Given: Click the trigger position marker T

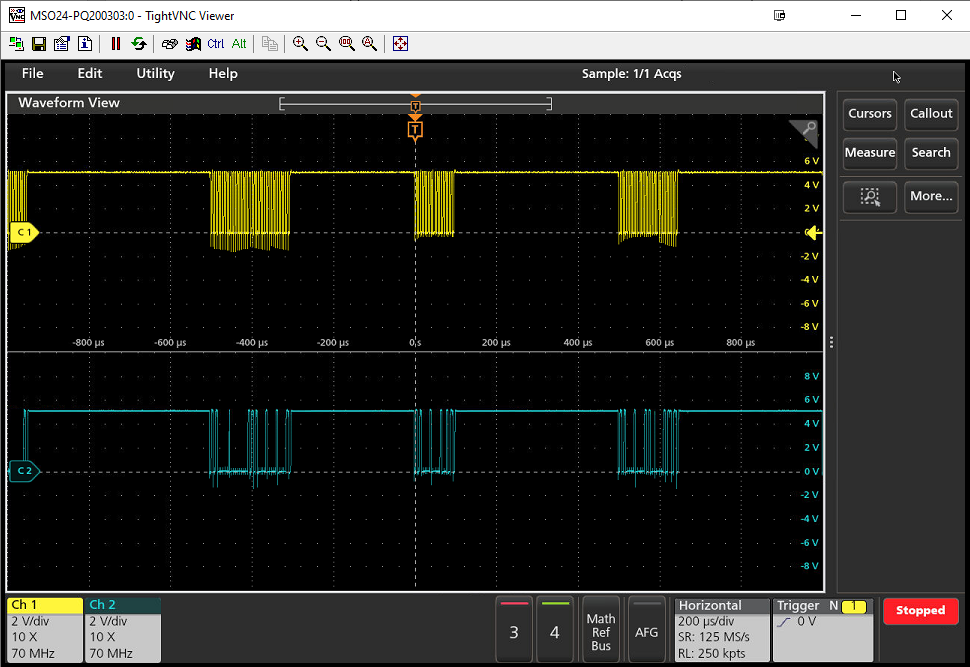Looking at the screenshot, I should [415, 129].
